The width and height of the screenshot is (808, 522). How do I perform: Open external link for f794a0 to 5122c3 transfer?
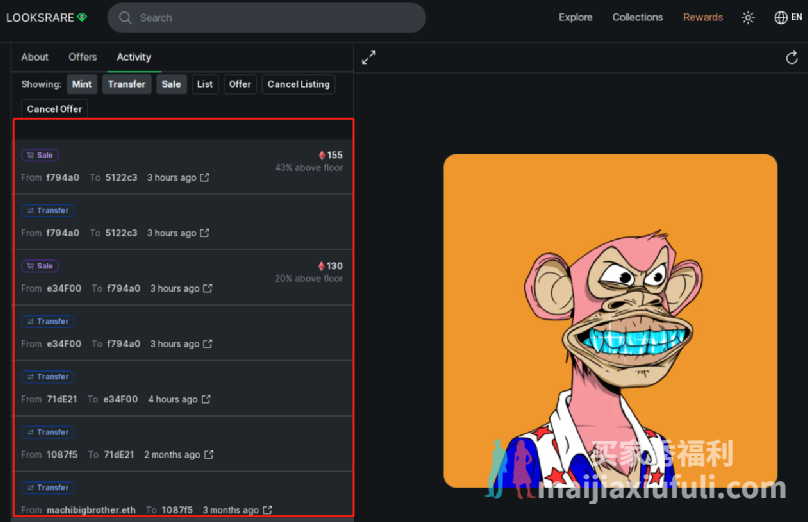click(x=205, y=233)
